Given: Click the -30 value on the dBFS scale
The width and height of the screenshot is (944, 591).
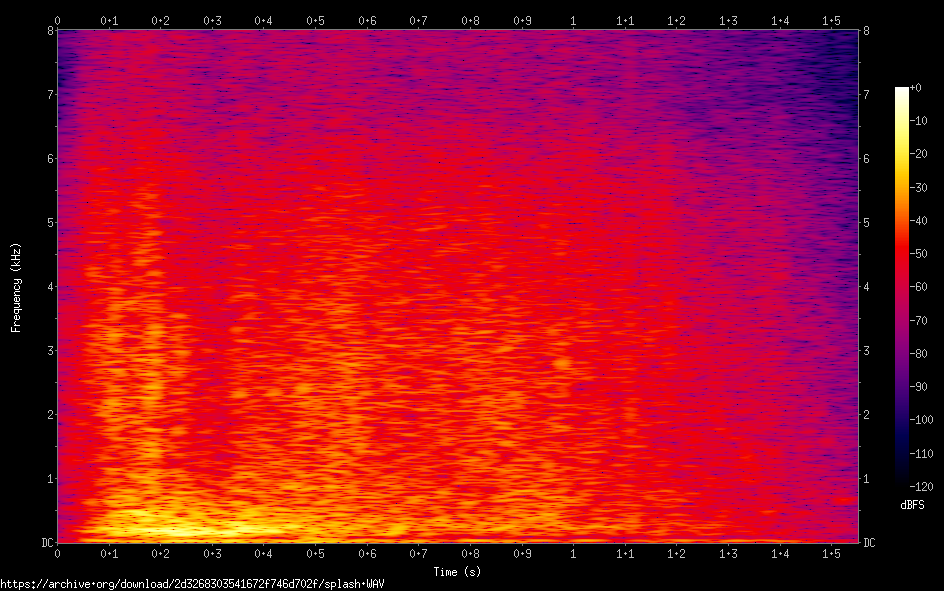Looking at the screenshot, I should pos(923,188).
